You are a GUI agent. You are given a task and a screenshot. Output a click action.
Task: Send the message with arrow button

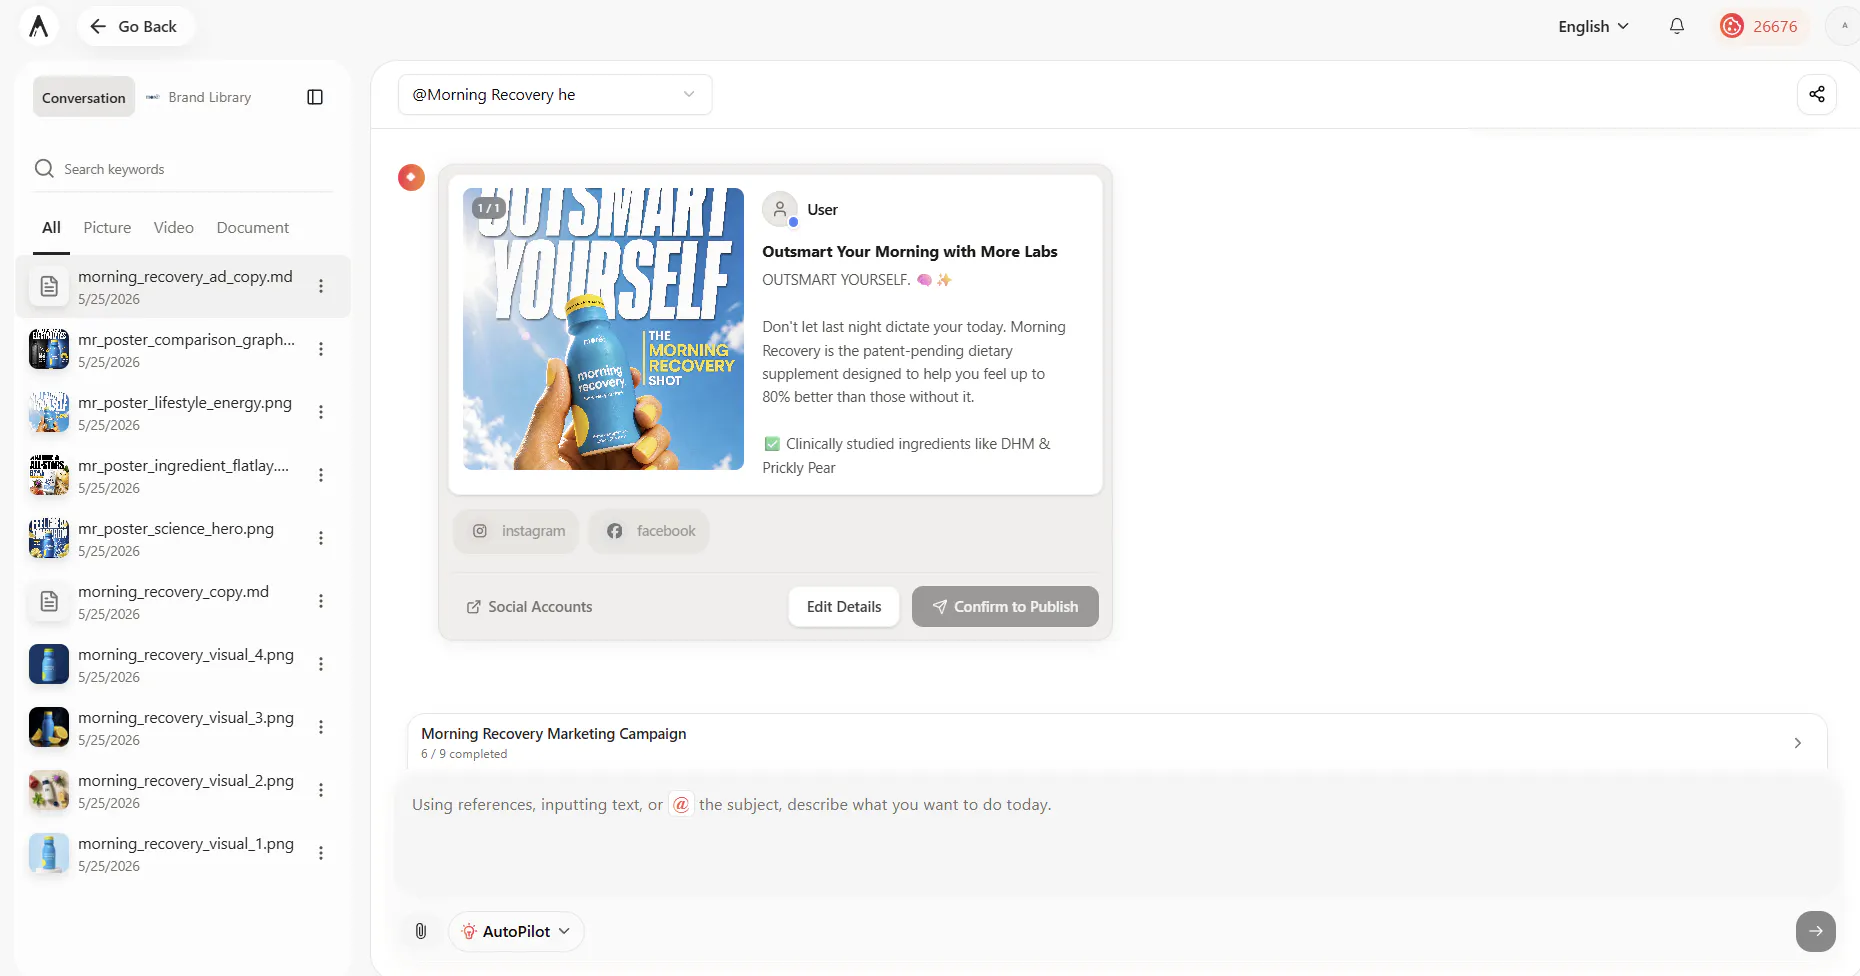[x=1815, y=931]
